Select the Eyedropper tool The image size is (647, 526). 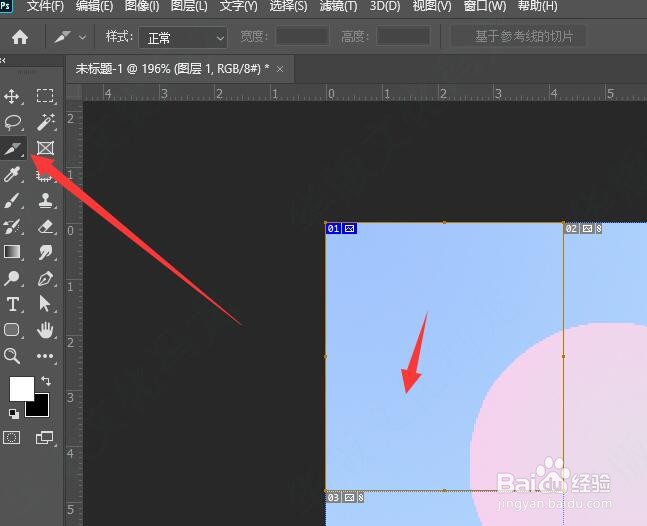pos(12,174)
